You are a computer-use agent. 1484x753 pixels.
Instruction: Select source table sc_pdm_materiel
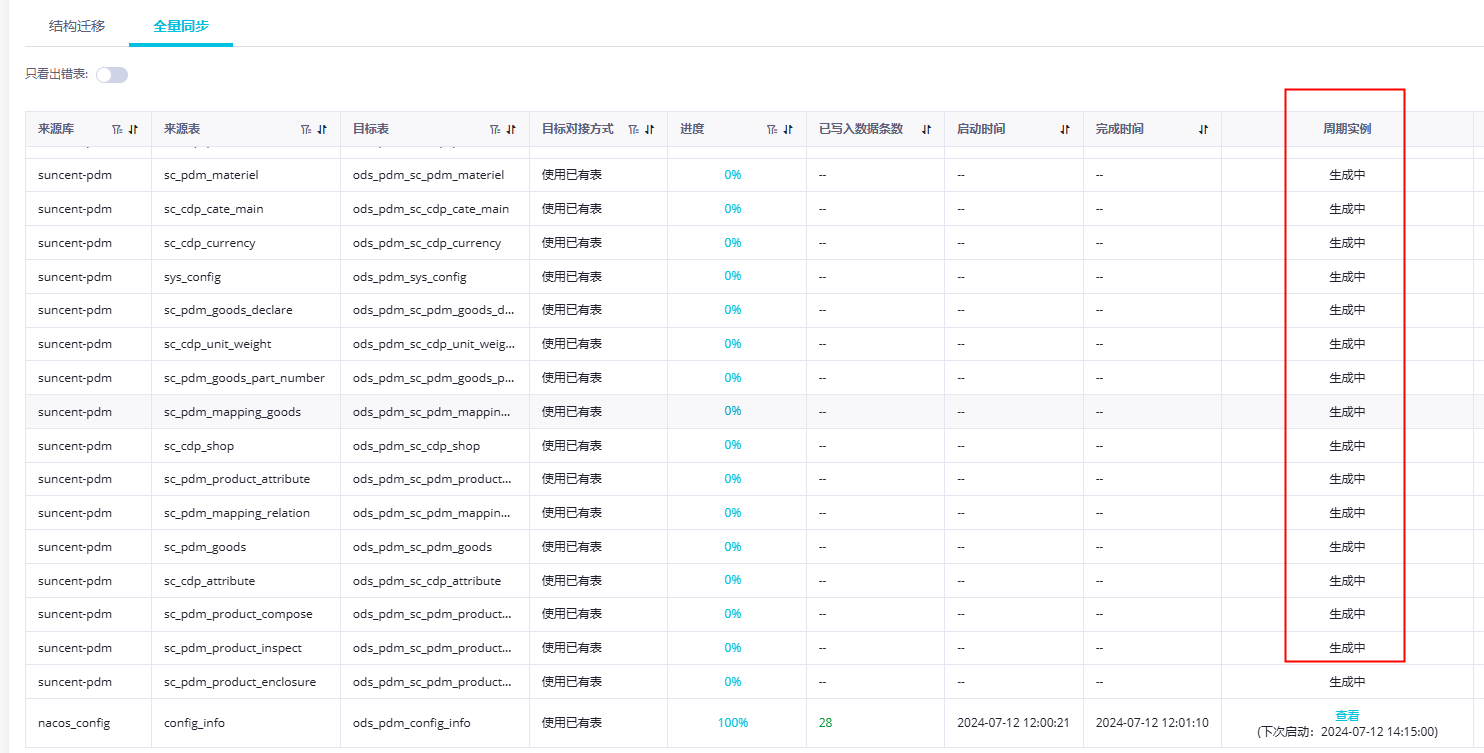pos(211,175)
